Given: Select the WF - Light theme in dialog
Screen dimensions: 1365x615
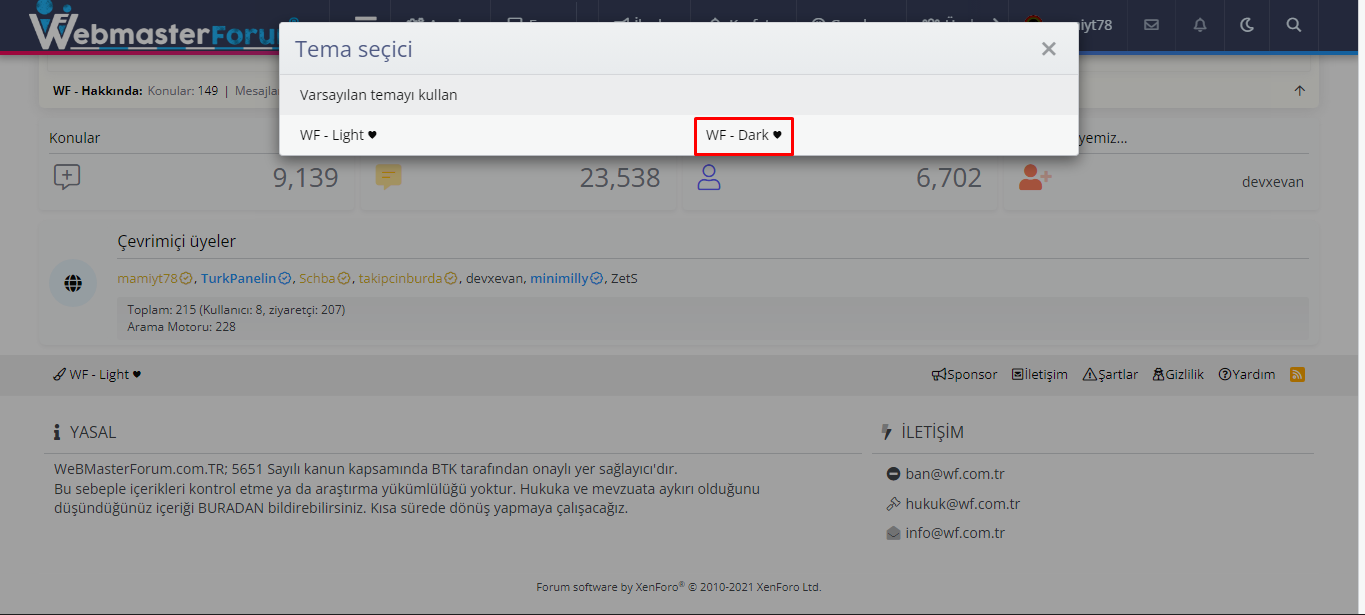Looking at the screenshot, I should tap(338, 135).
